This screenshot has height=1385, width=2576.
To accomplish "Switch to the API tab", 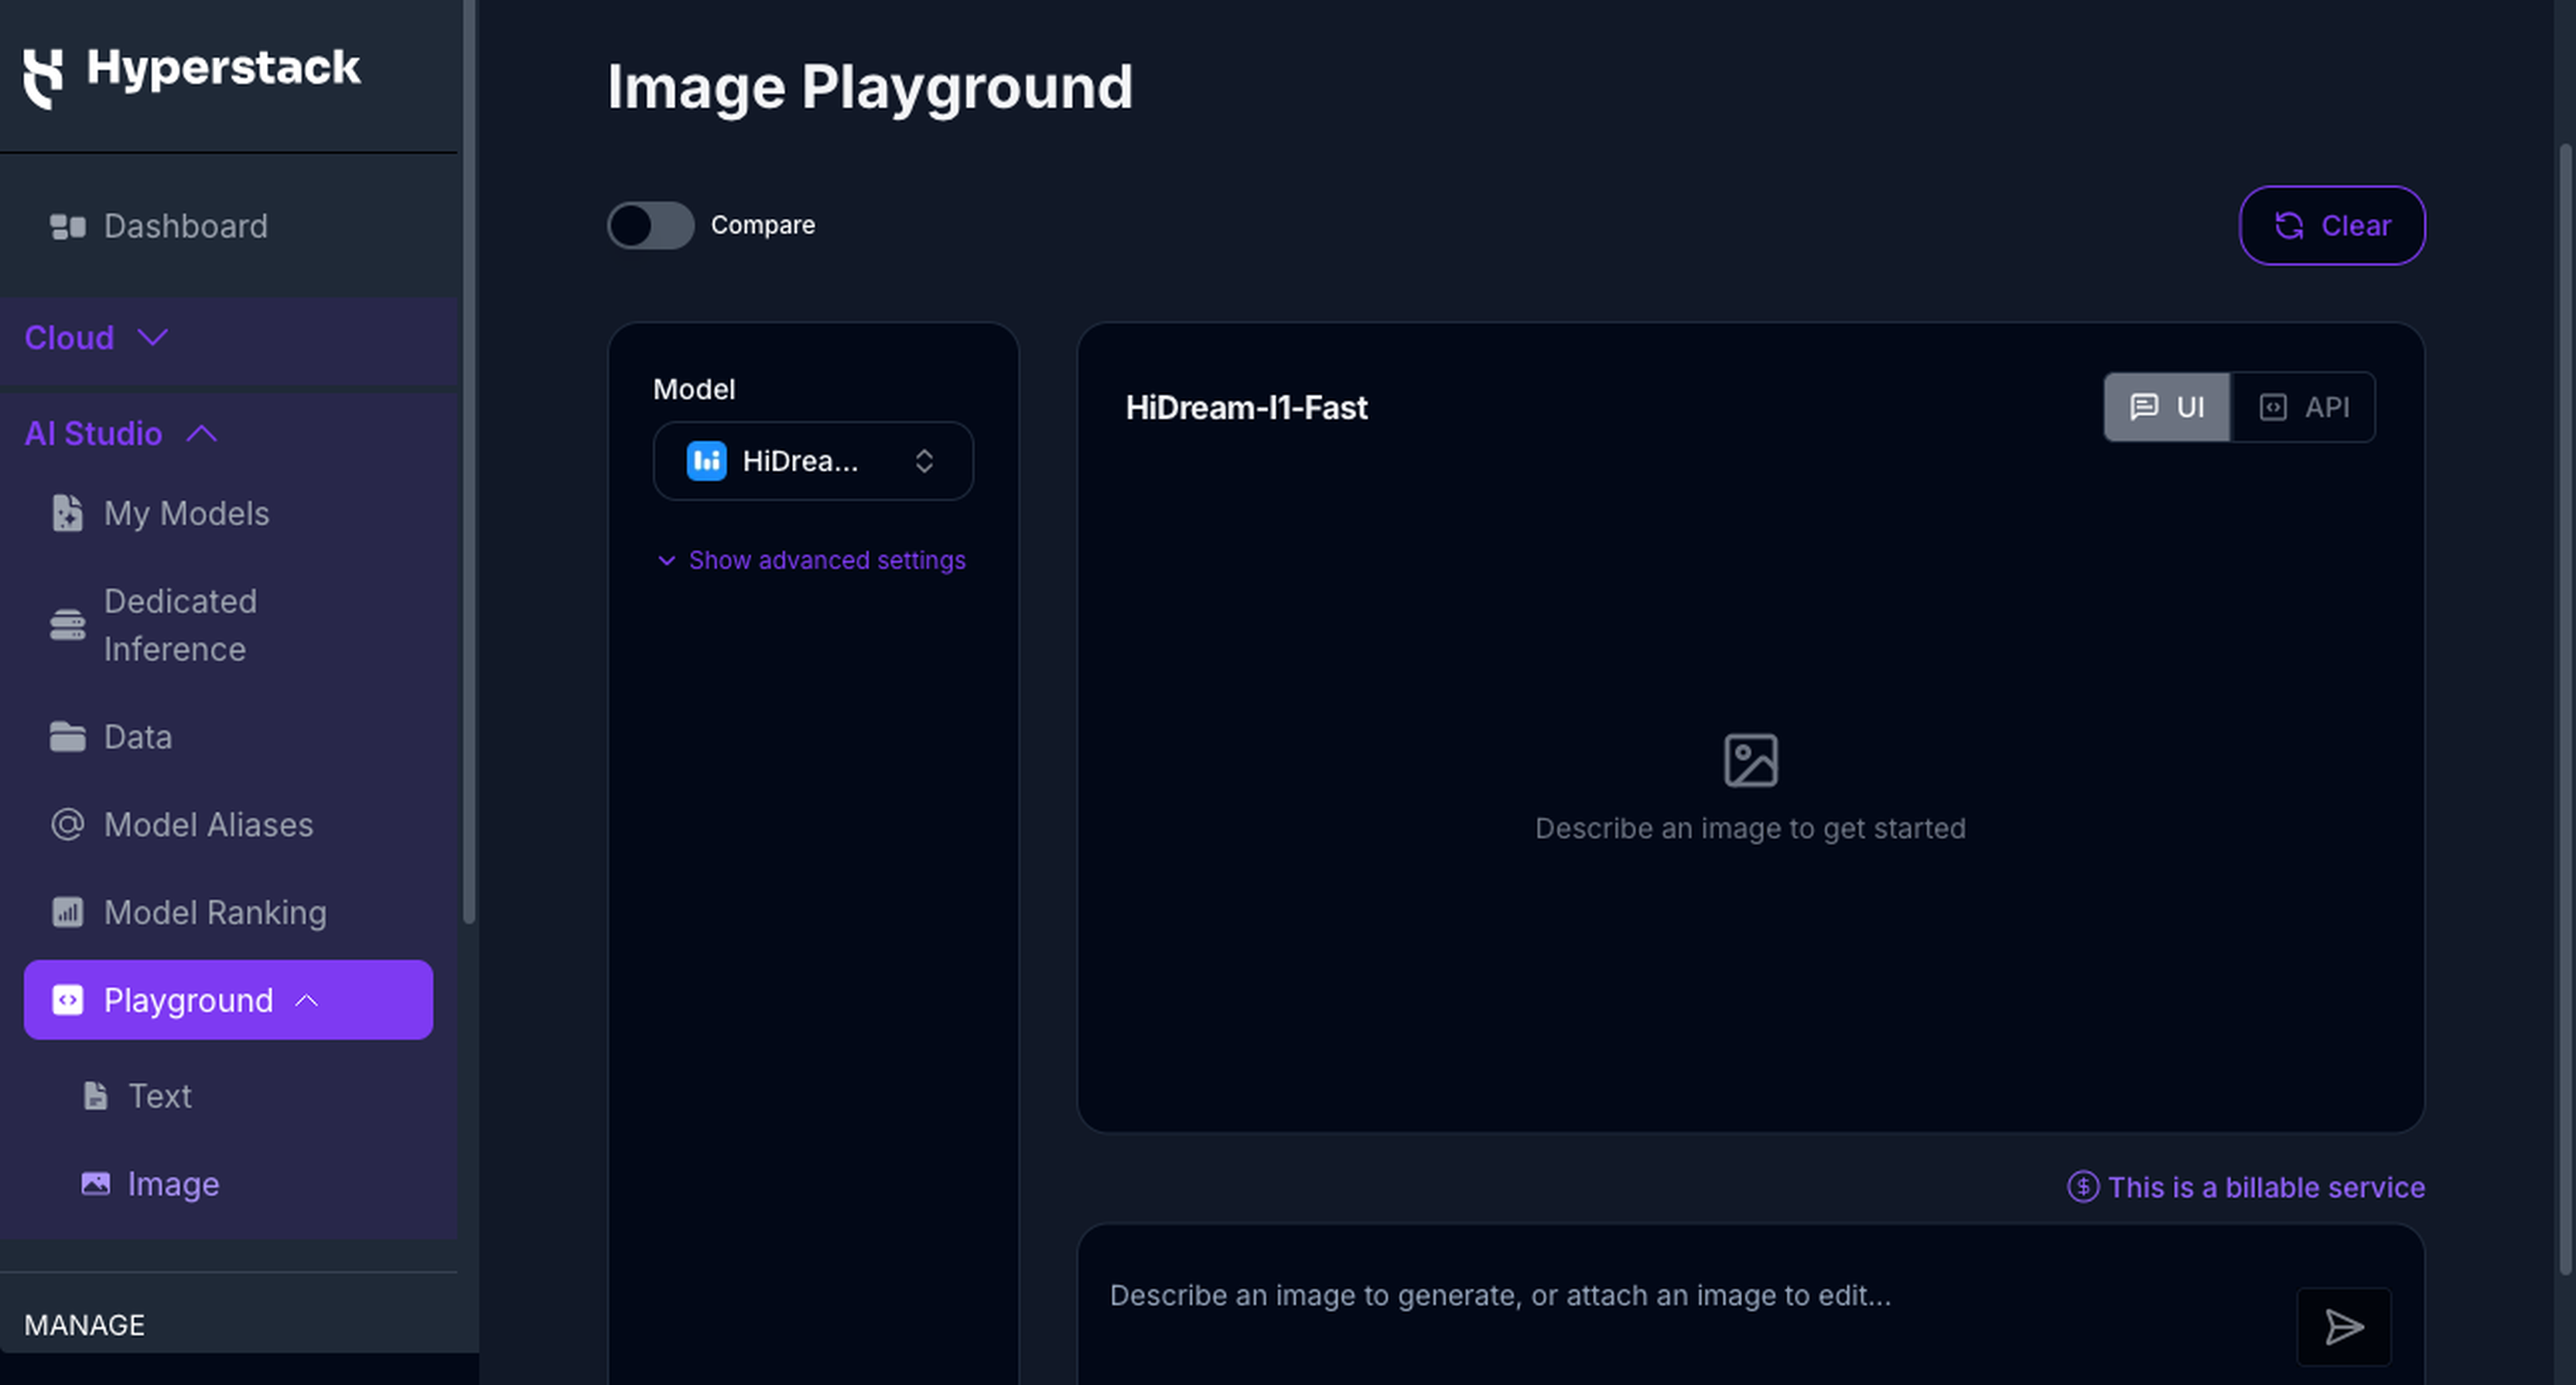I will (2303, 407).
